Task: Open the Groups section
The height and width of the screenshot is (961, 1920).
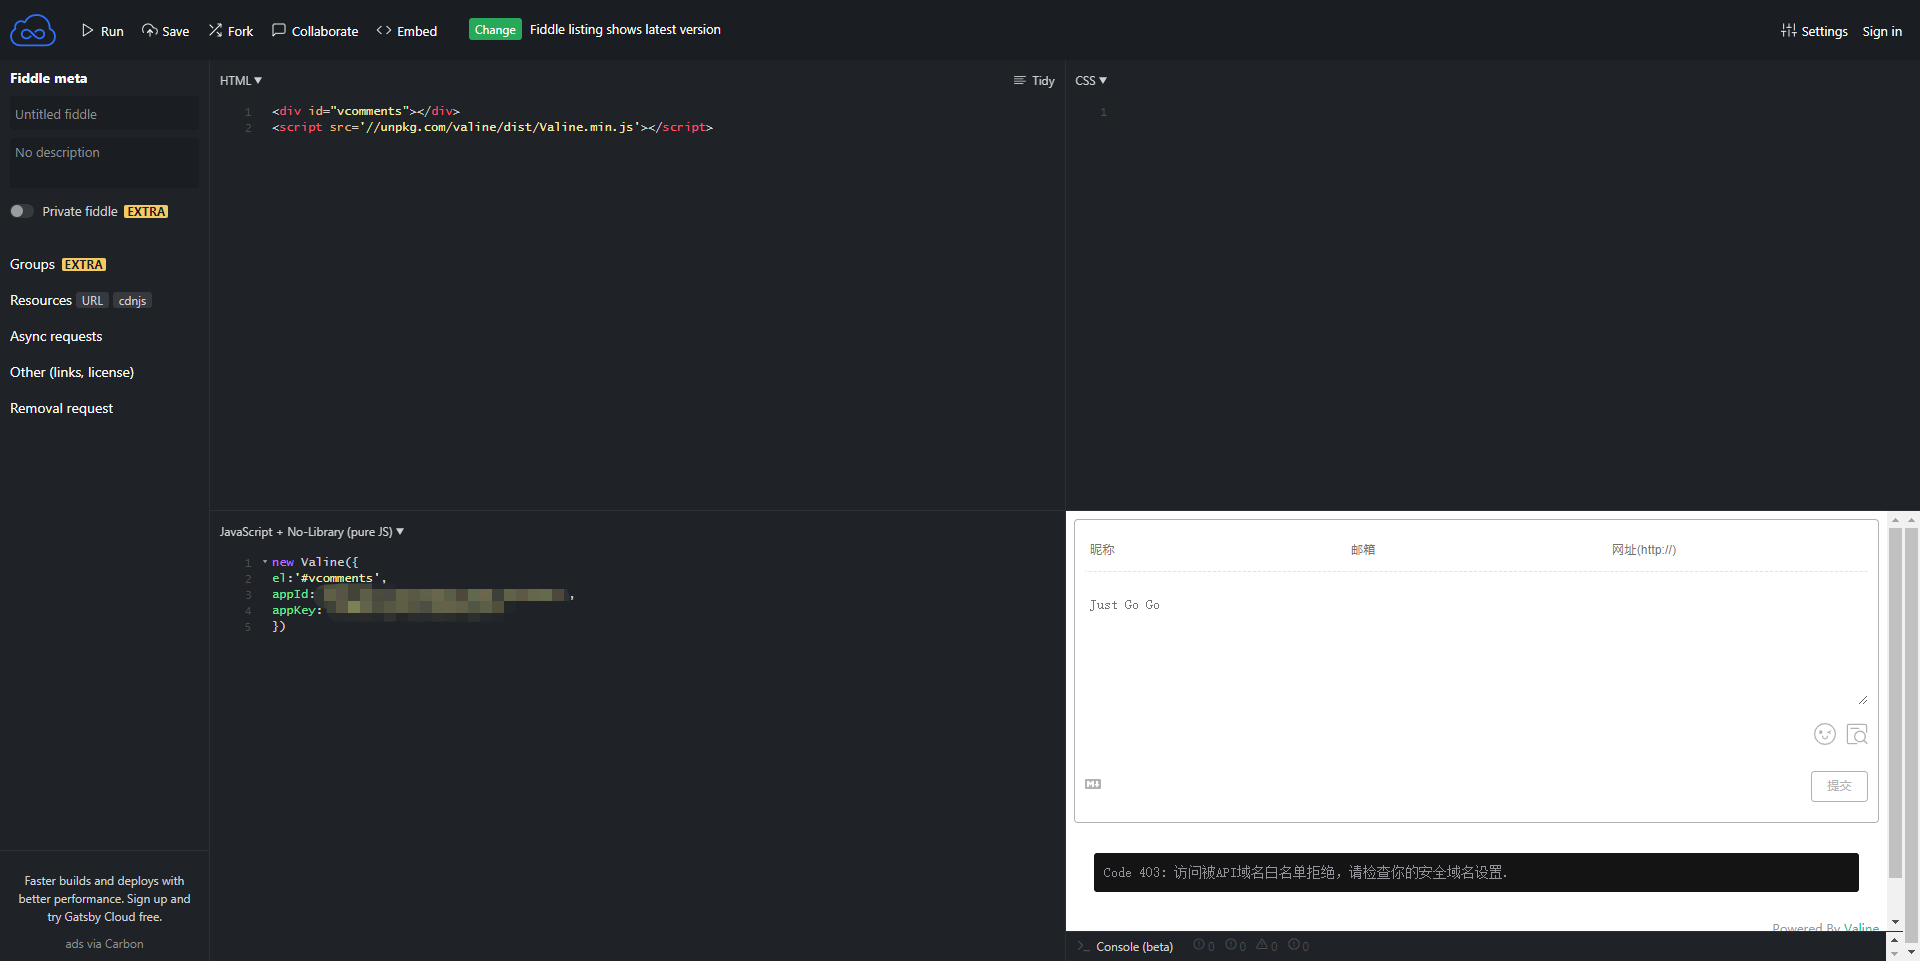Action: [32, 264]
